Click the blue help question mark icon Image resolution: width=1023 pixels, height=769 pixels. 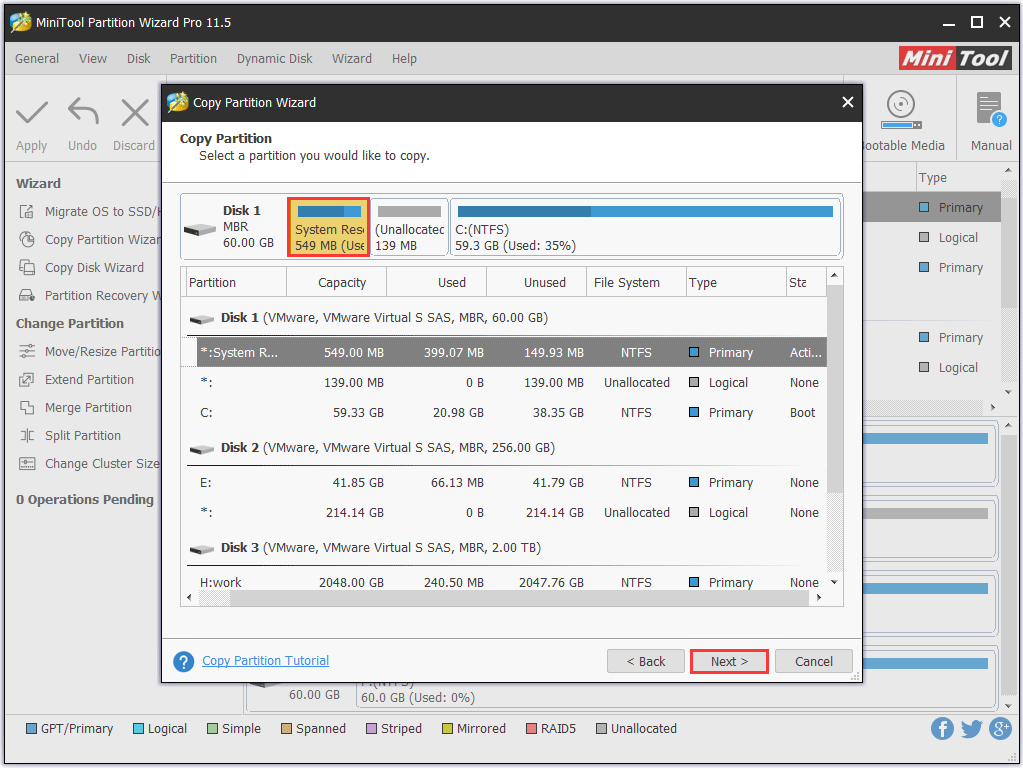click(183, 662)
